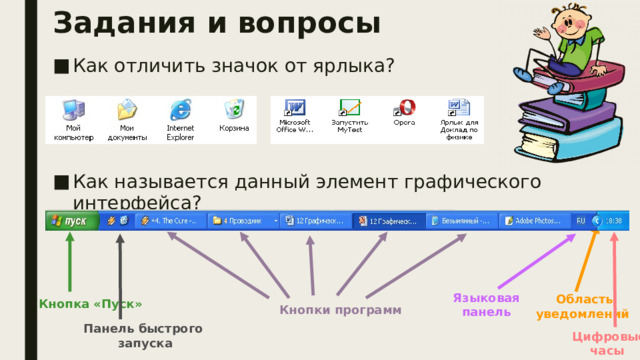Click the second quick launch icon next to Проводник side

tap(124, 221)
